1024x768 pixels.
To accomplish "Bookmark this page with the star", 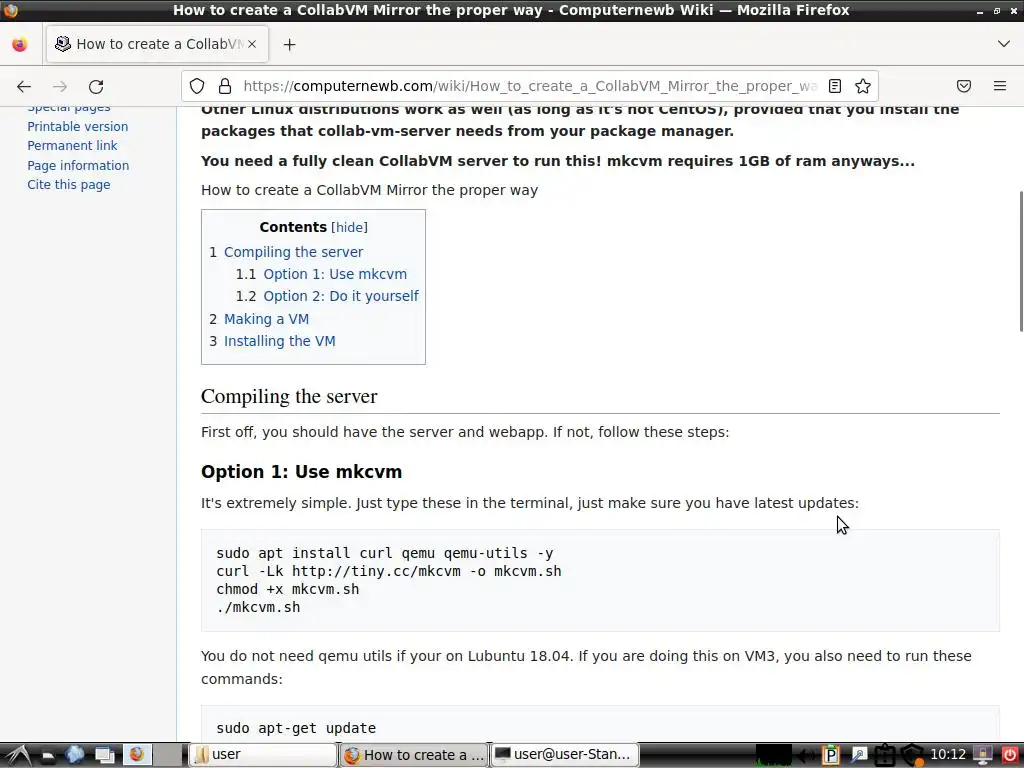I will point(863,86).
